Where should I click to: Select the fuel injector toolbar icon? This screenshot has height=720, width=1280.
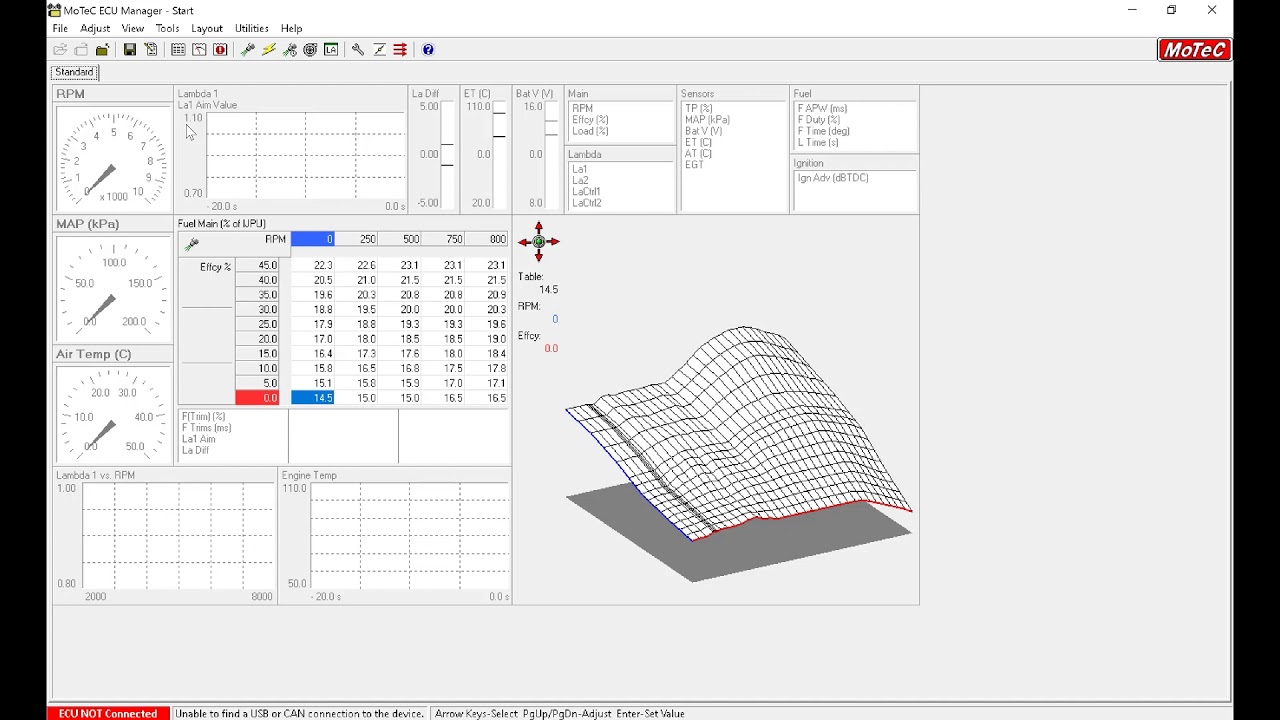[x=248, y=49]
